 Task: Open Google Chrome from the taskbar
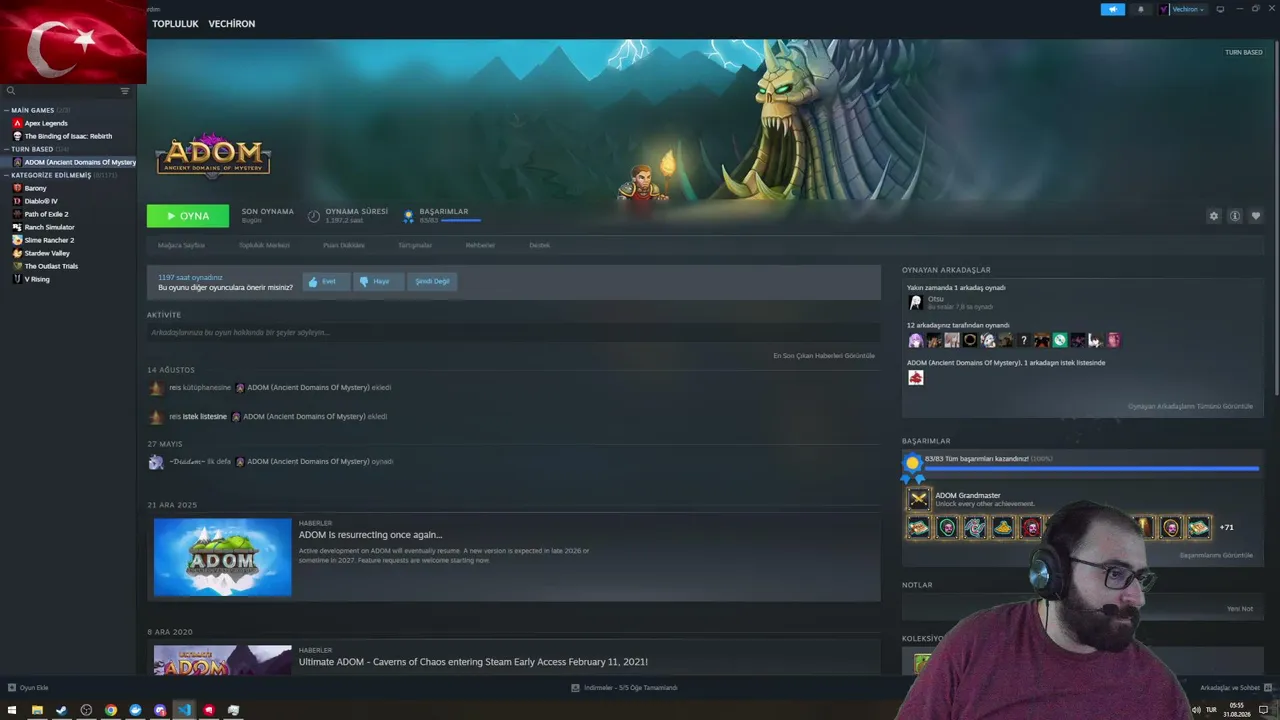click(111, 710)
